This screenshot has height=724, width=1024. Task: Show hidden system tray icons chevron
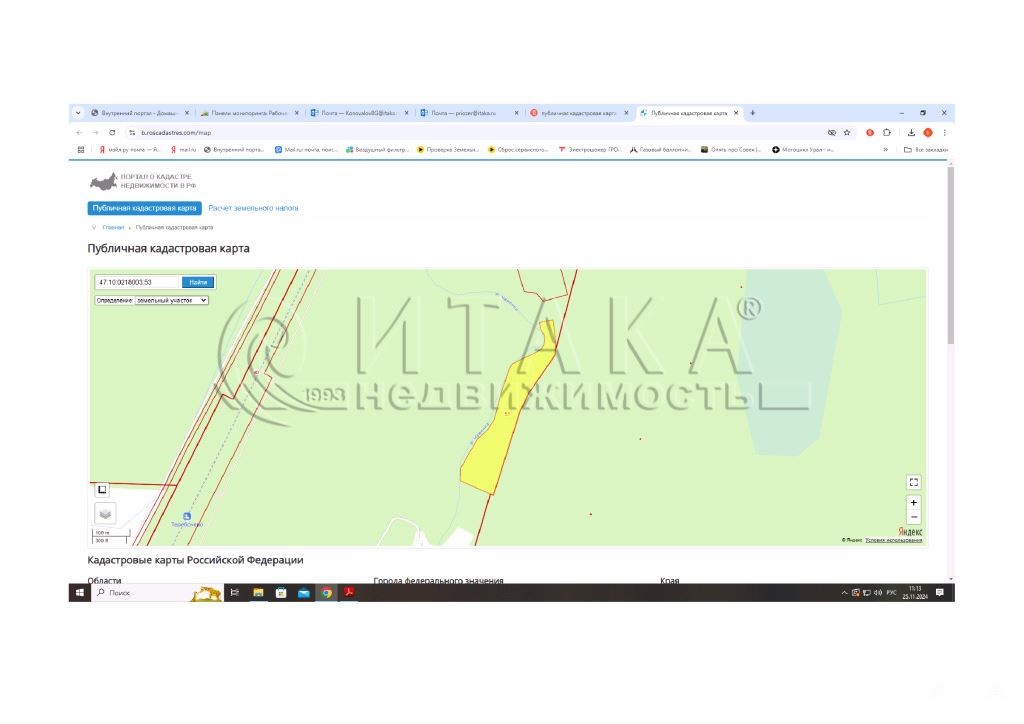tap(844, 593)
